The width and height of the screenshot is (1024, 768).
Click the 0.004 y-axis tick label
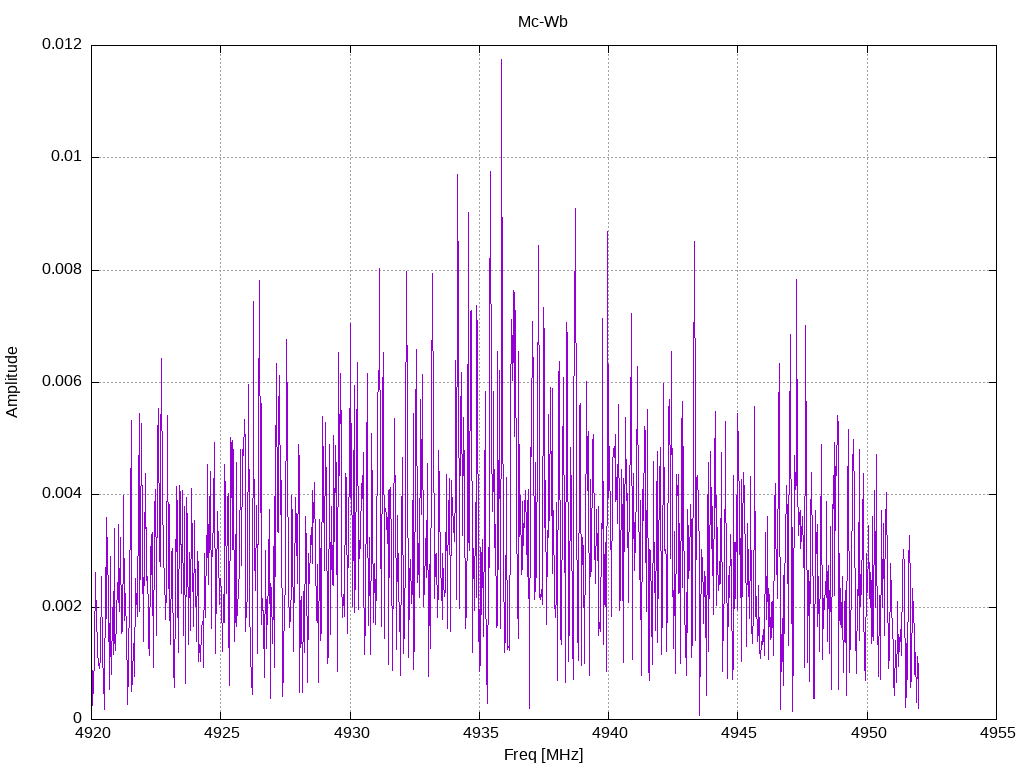pos(62,494)
